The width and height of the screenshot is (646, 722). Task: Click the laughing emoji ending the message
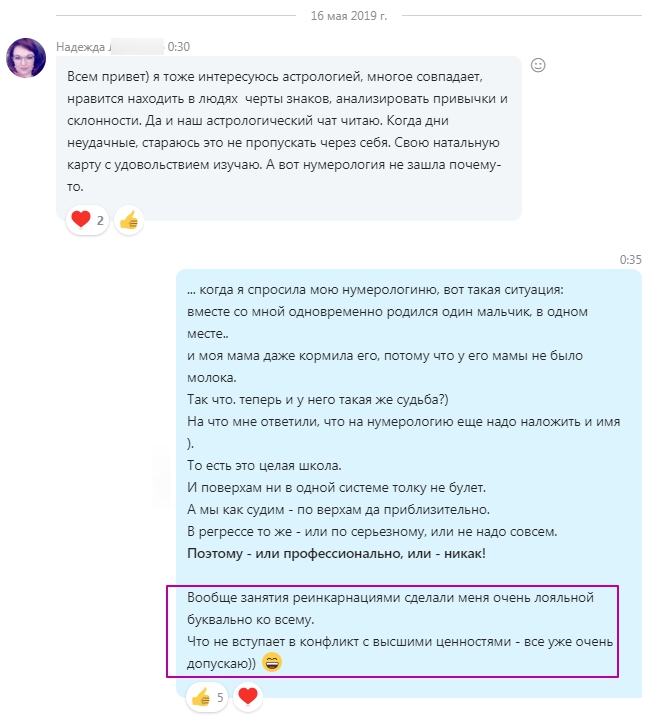pos(272,662)
